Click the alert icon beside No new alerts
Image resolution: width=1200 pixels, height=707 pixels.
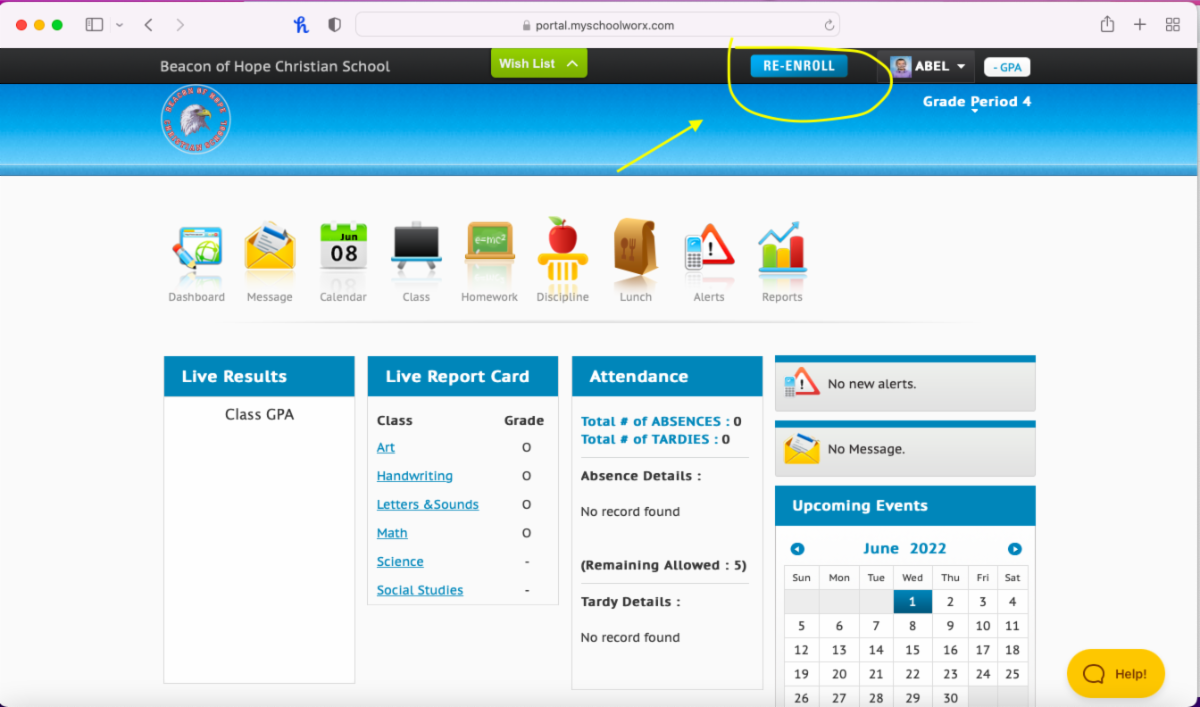point(802,383)
